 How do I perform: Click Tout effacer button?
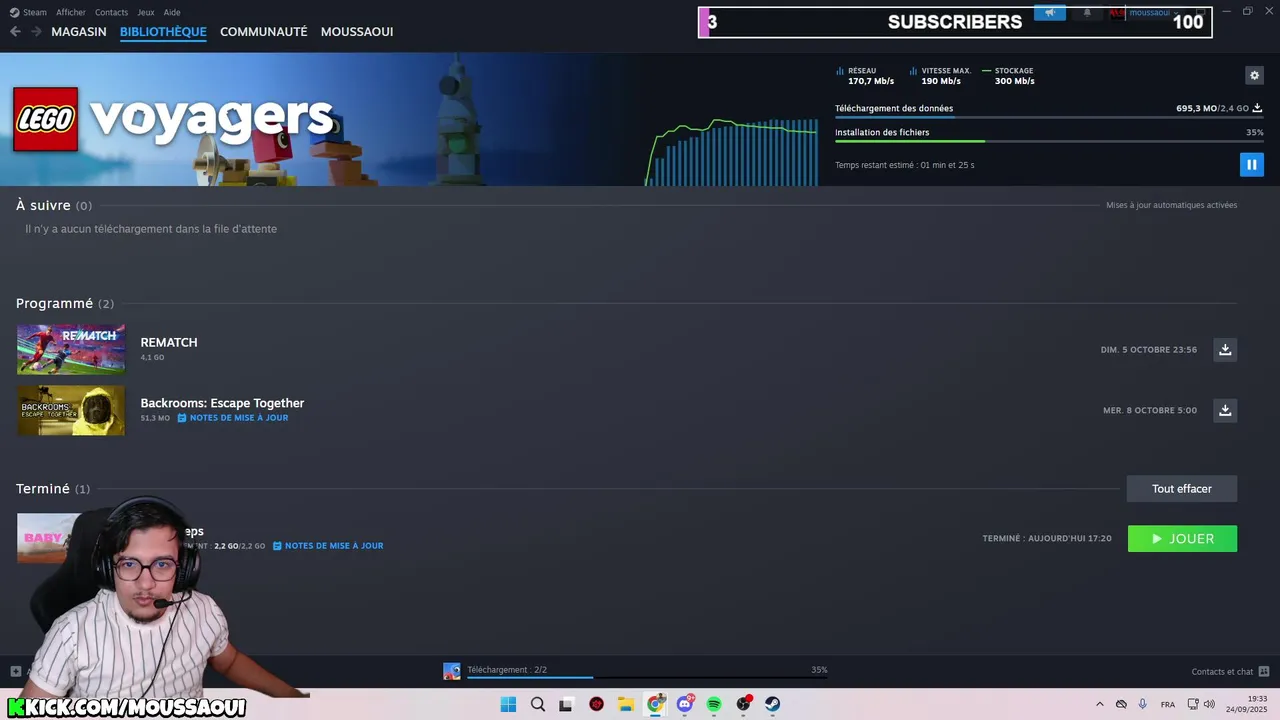coord(1182,489)
